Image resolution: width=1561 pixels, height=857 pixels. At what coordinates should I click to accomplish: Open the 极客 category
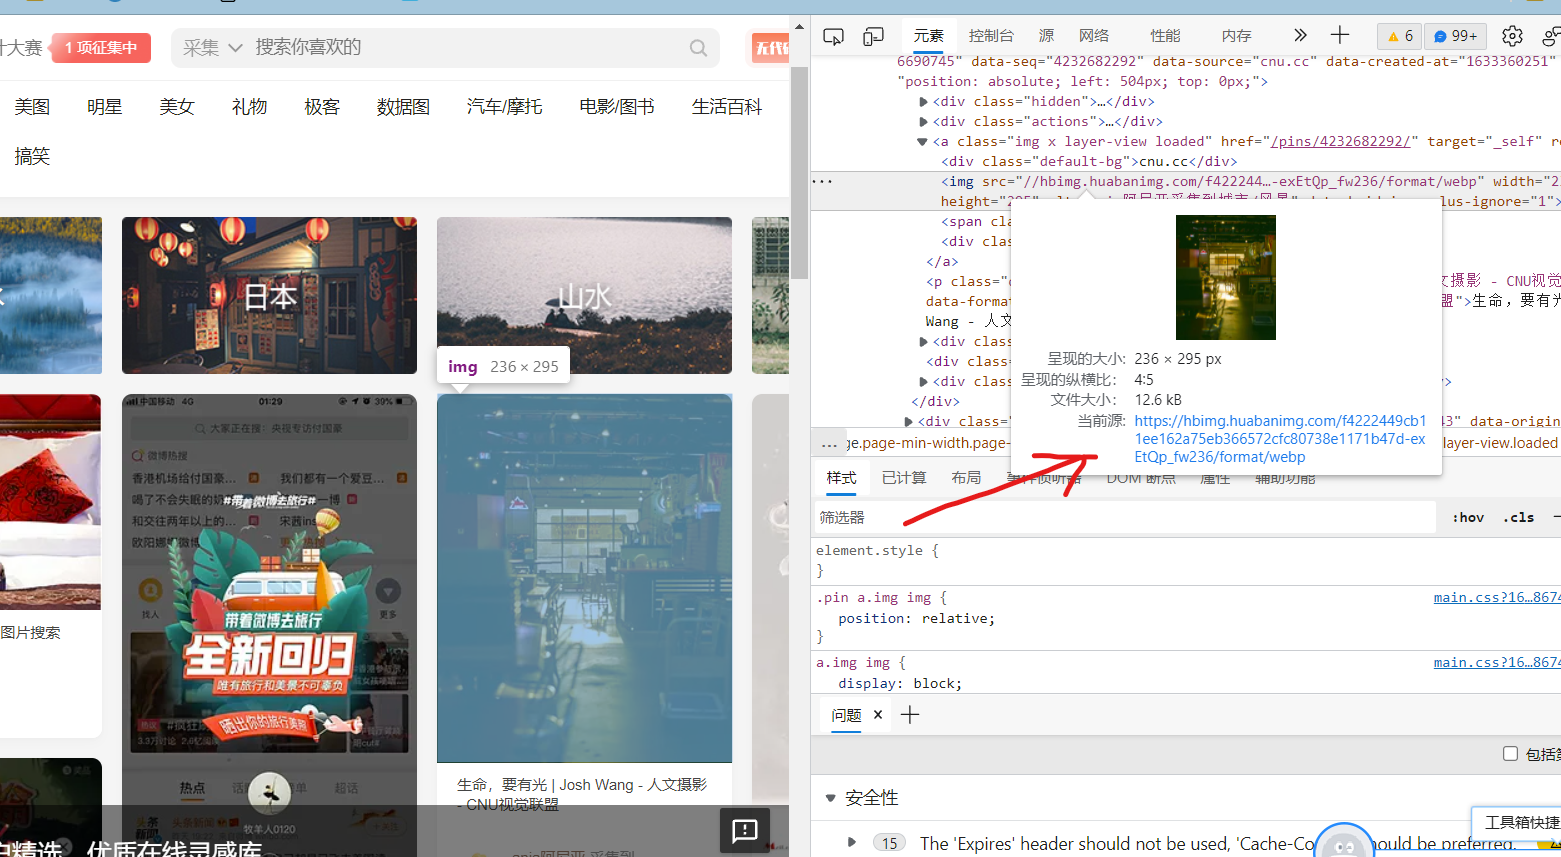point(322,106)
